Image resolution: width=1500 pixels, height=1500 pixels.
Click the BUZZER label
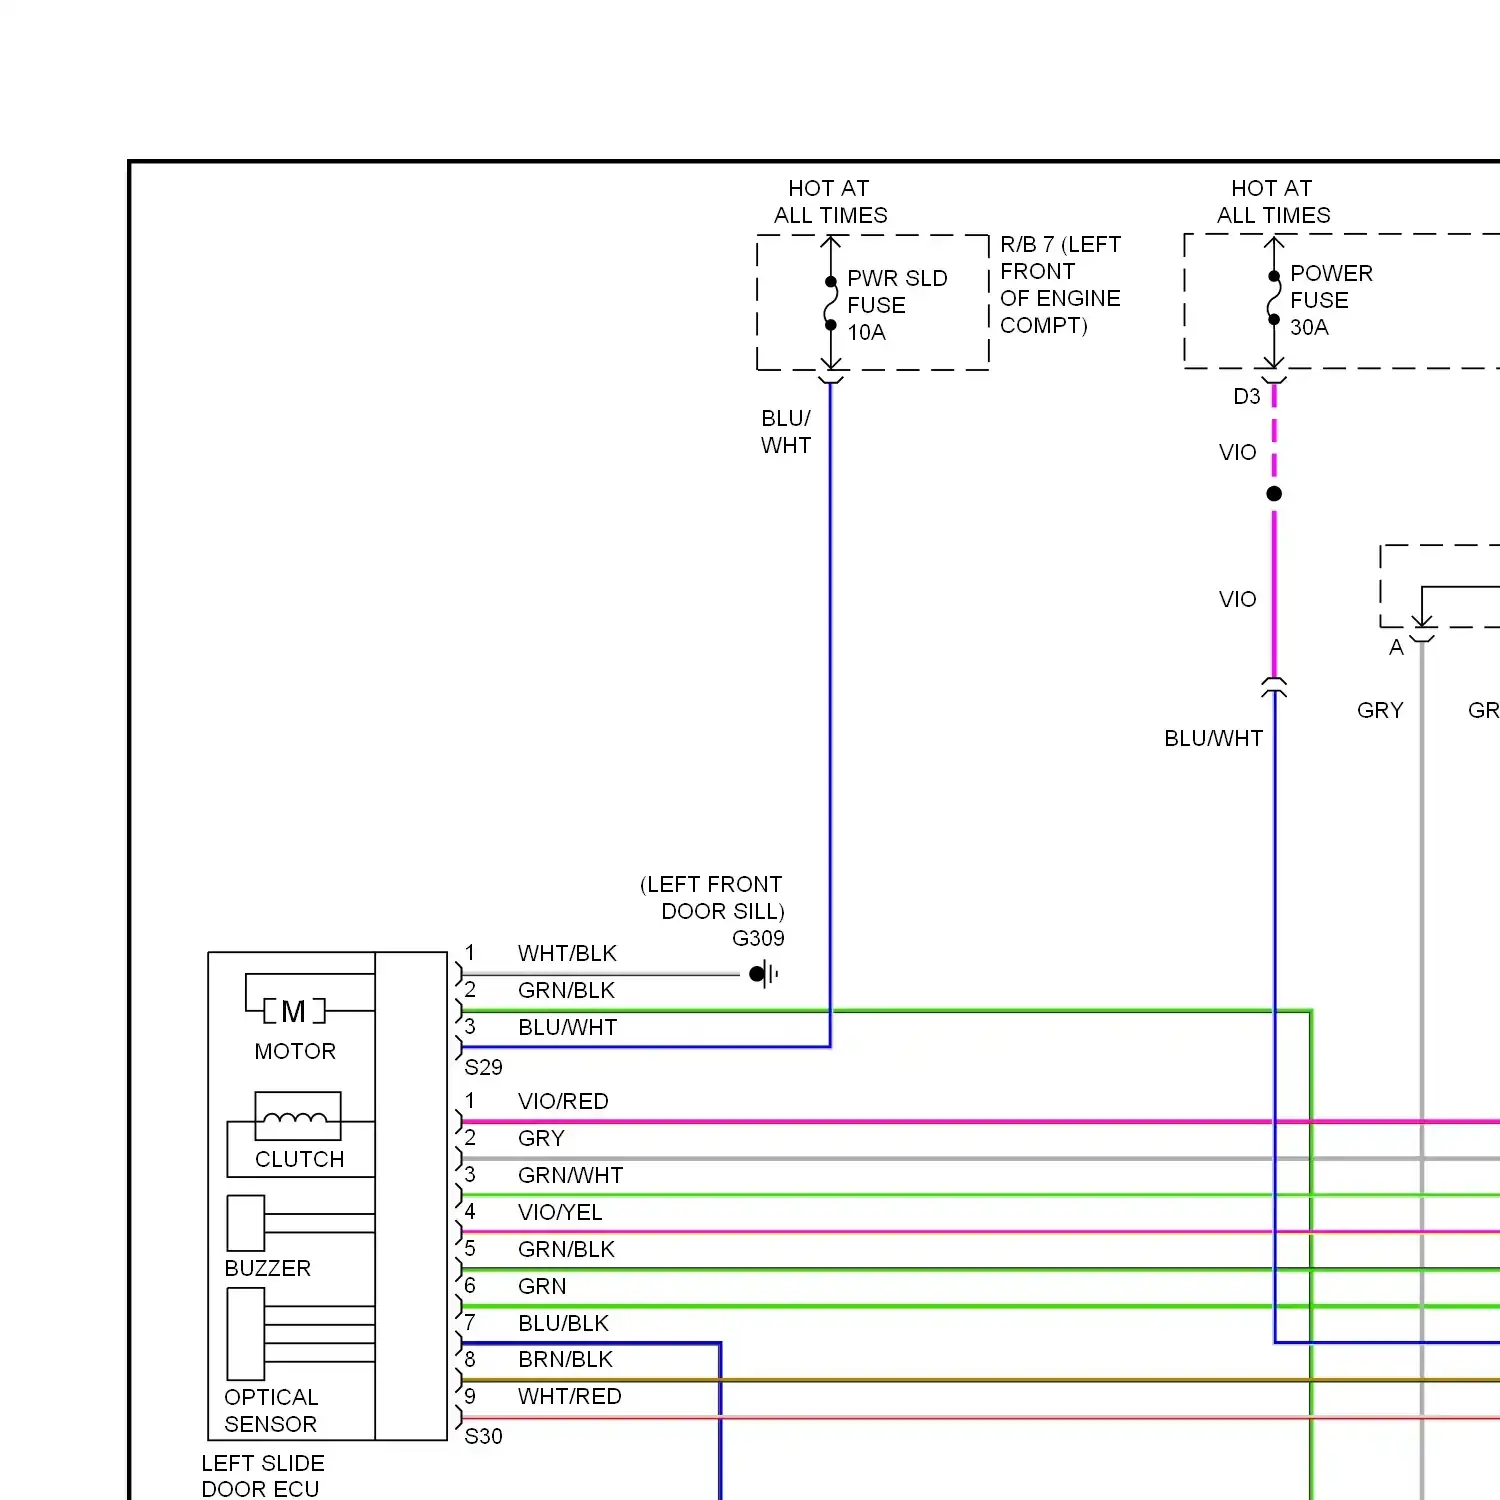click(x=267, y=1268)
